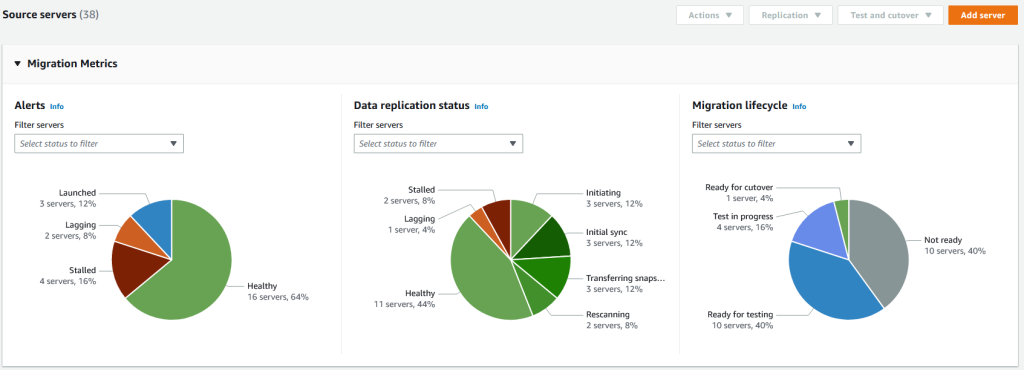The image size is (1024, 370).
Task: Click label 'Not ready 10 servers, 40%'
Action: pos(955,245)
